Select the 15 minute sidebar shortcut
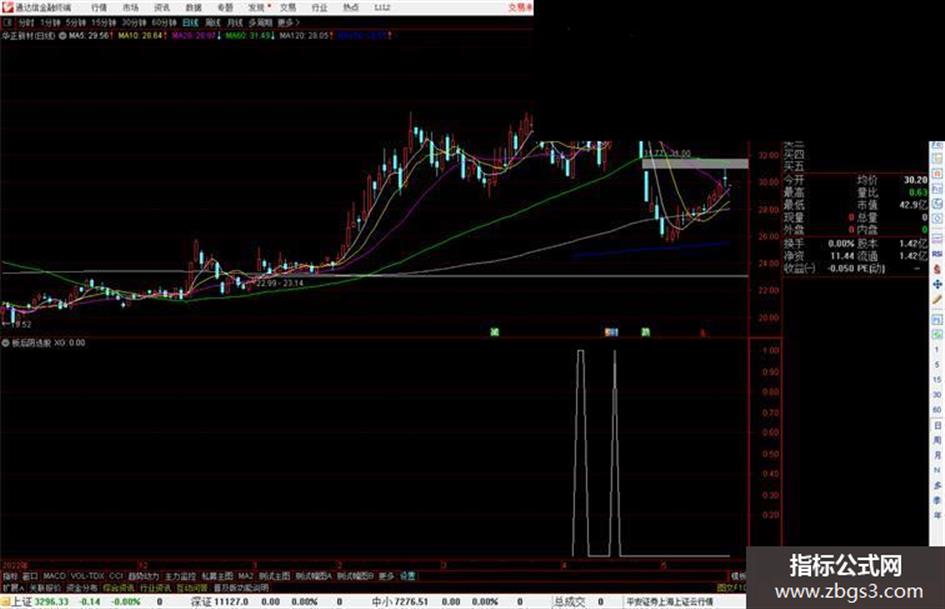 tap(937, 379)
